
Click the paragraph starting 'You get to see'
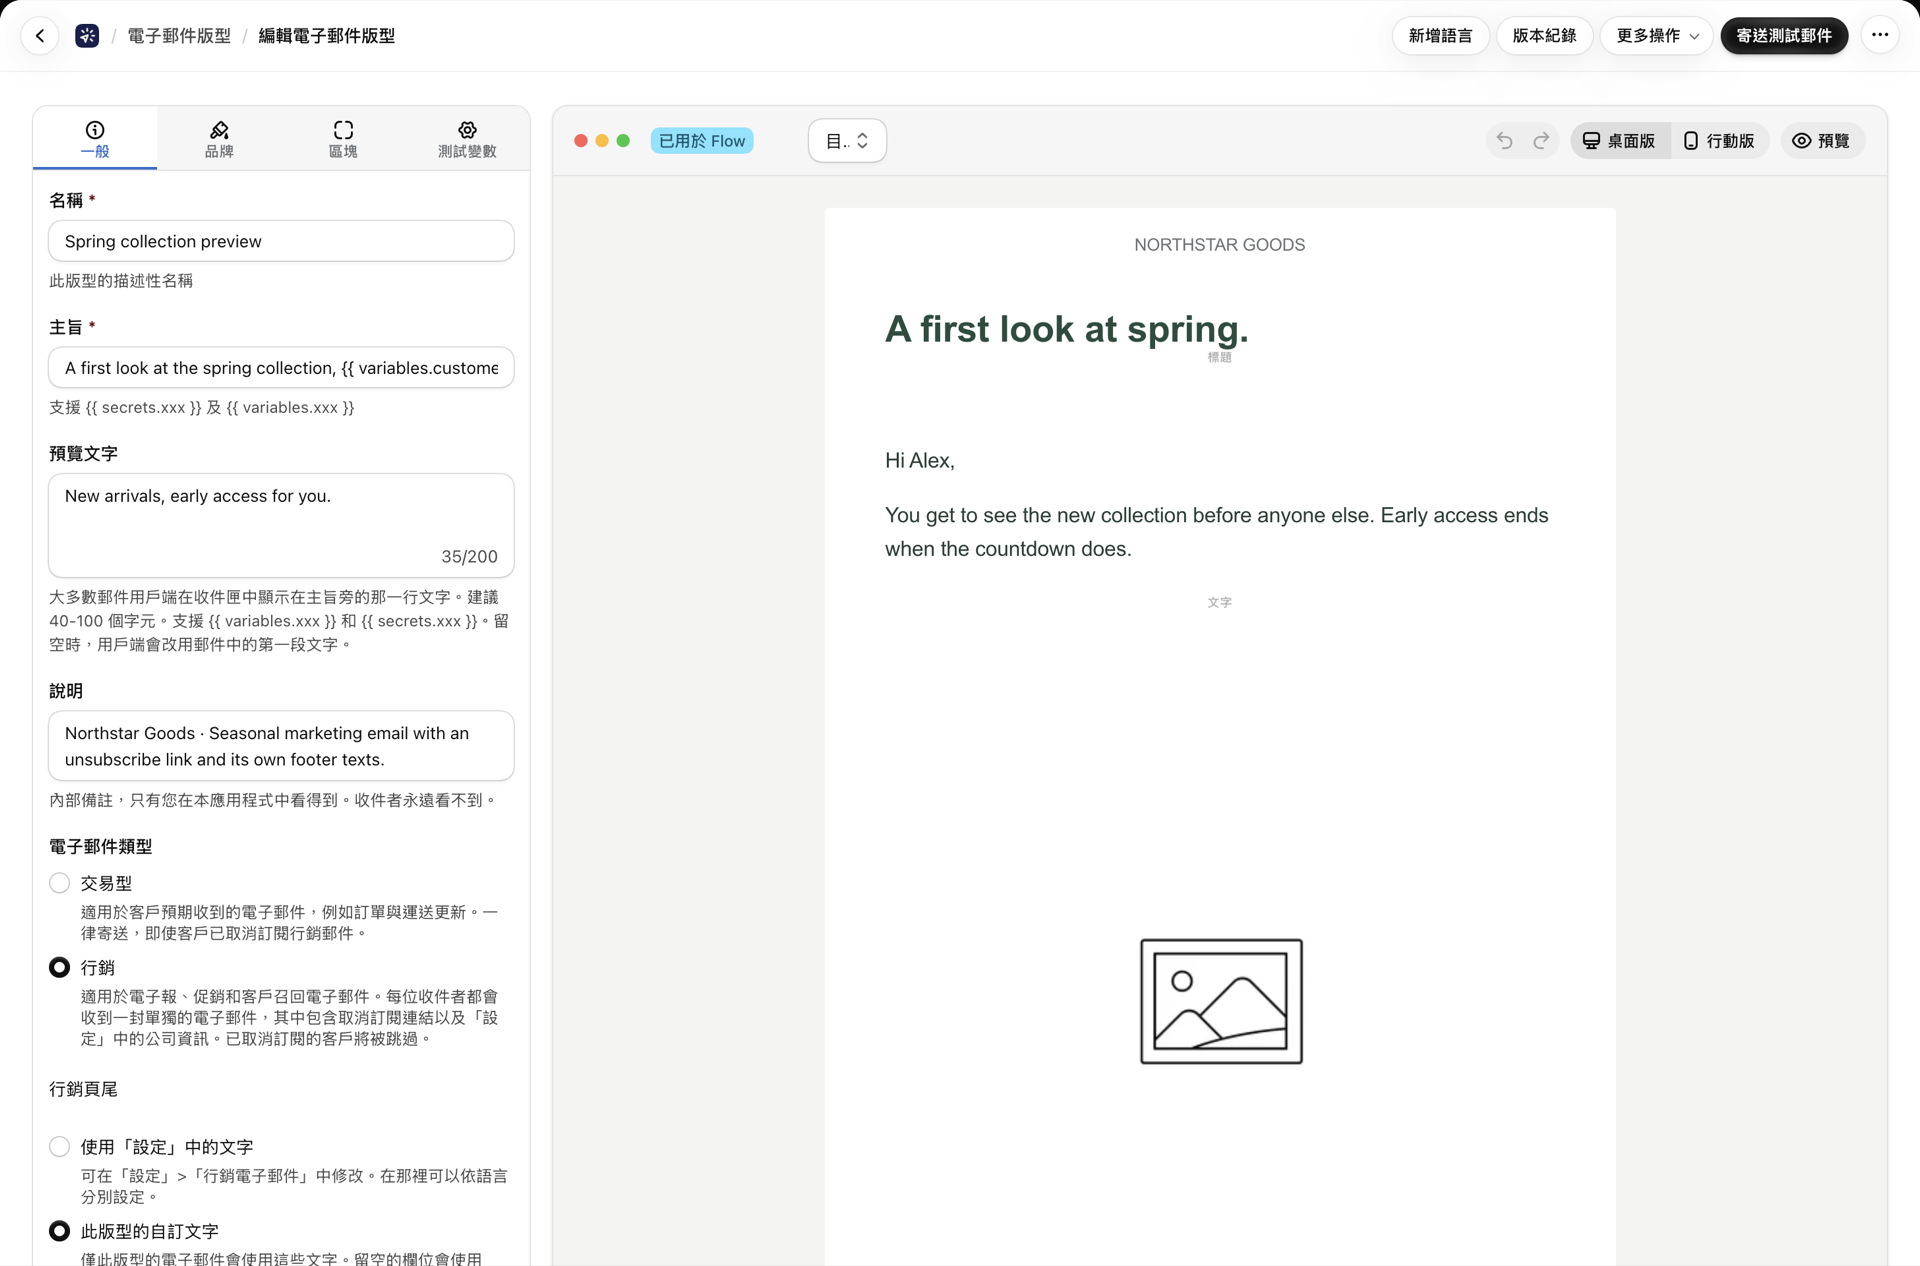pyautogui.click(x=1217, y=532)
